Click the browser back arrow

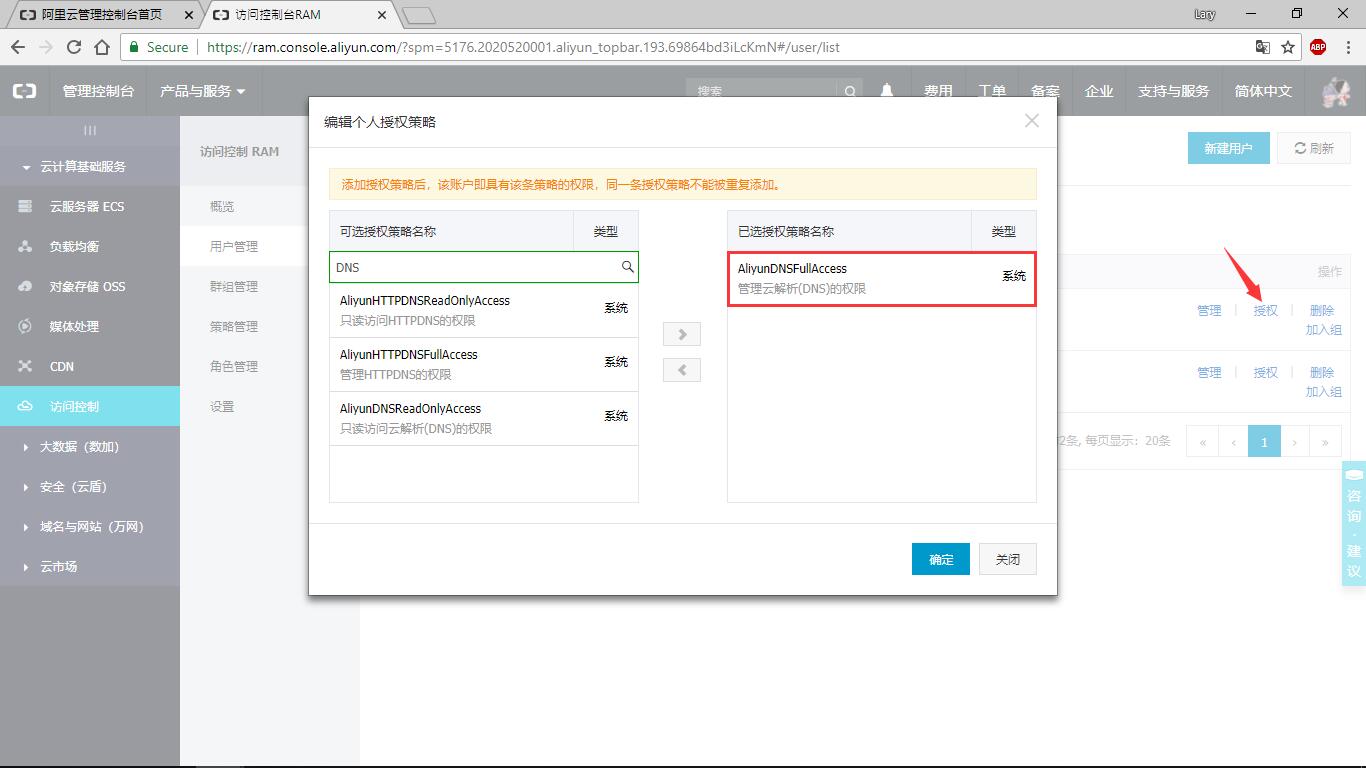[18, 47]
